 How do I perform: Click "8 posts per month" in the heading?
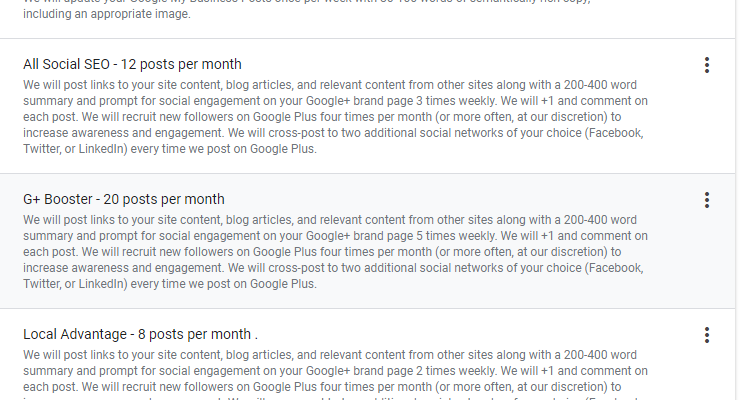click(191, 334)
